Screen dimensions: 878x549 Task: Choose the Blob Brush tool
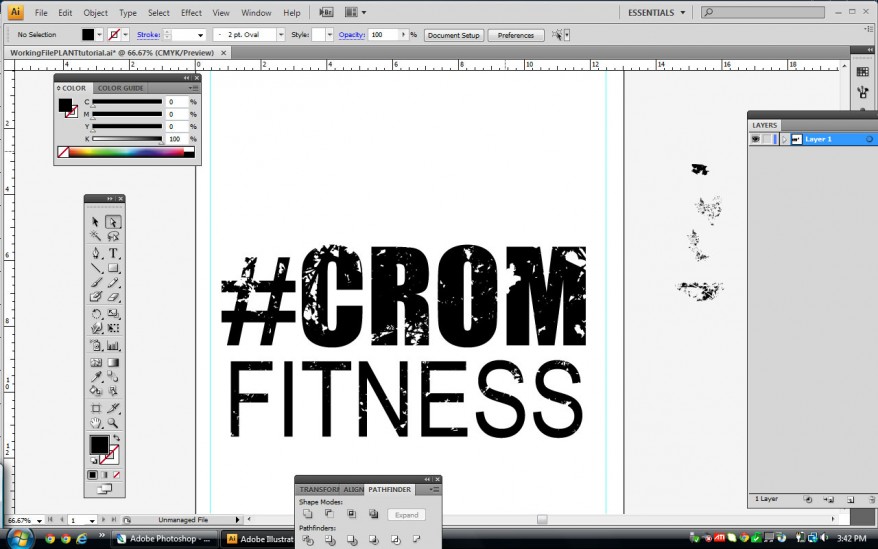[96, 297]
